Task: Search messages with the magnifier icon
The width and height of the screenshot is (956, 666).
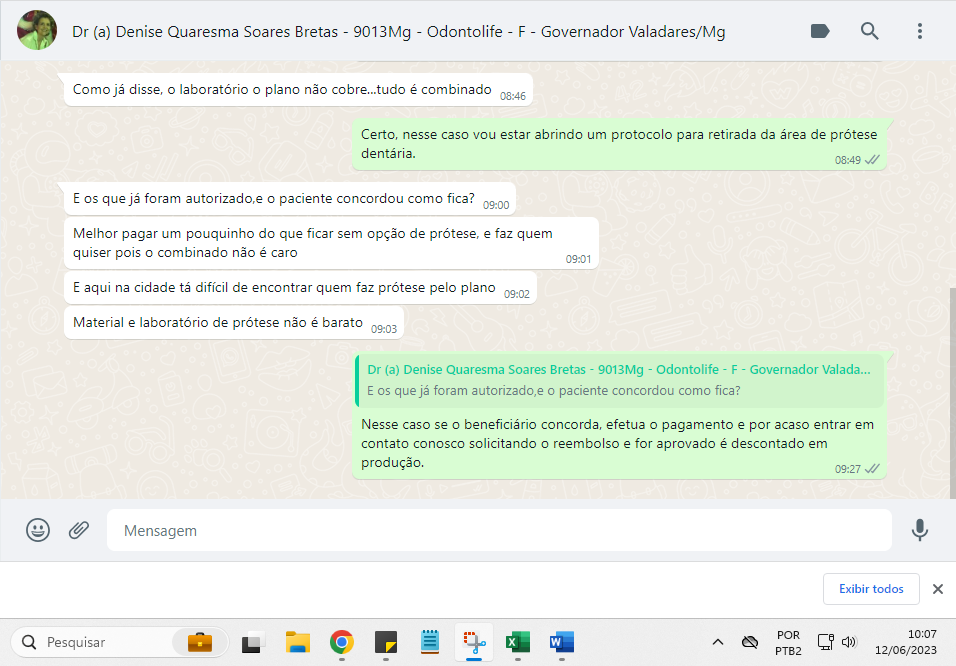Action: (x=870, y=31)
